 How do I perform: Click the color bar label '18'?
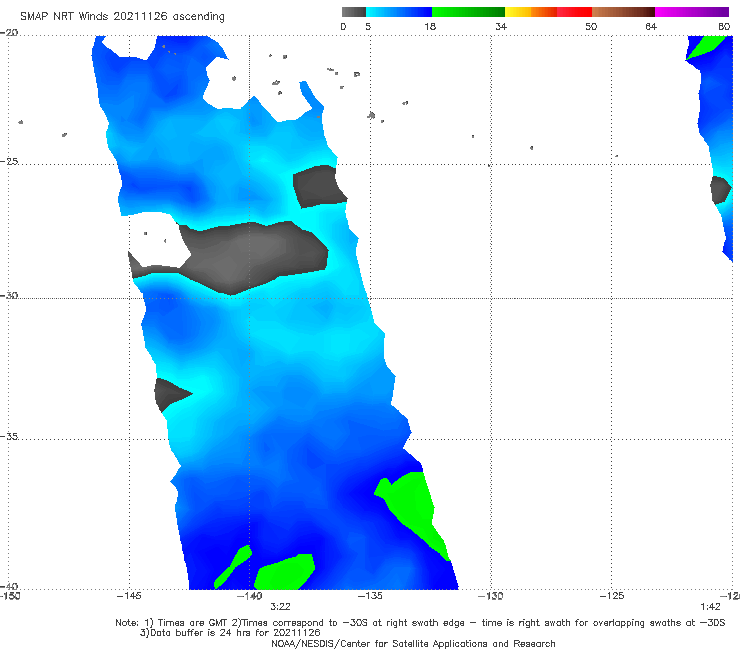click(430, 27)
